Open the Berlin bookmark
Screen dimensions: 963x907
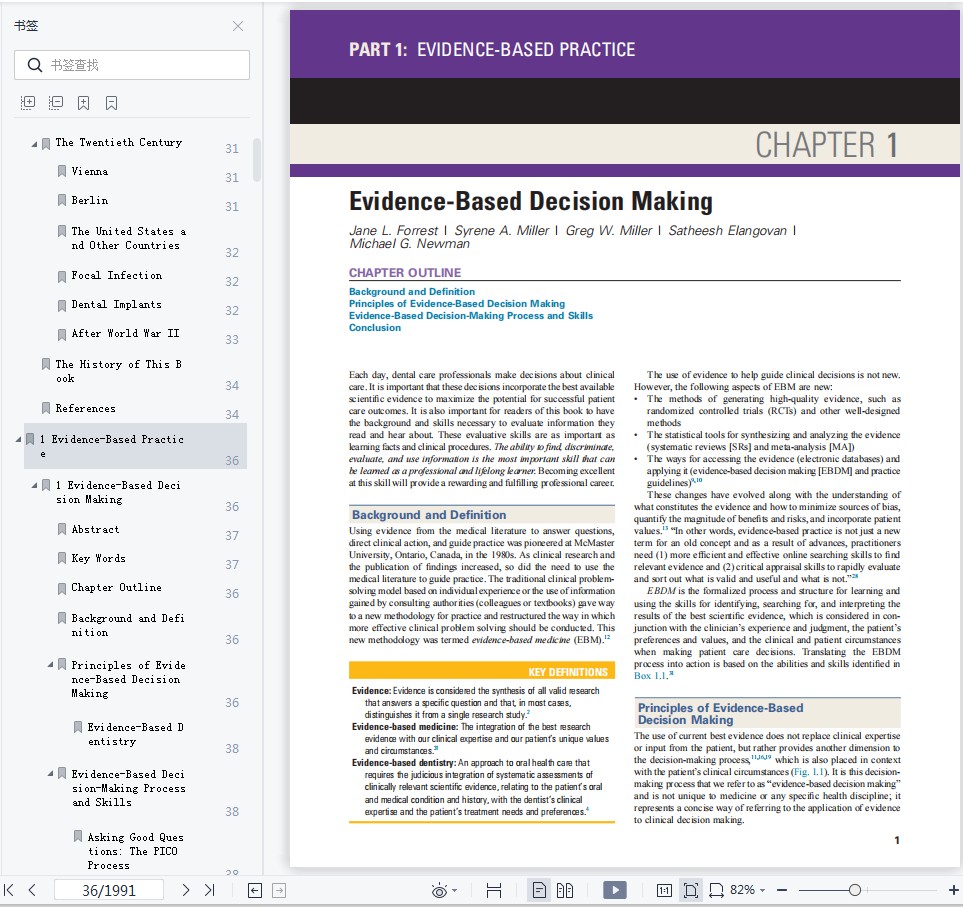click(x=90, y=200)
